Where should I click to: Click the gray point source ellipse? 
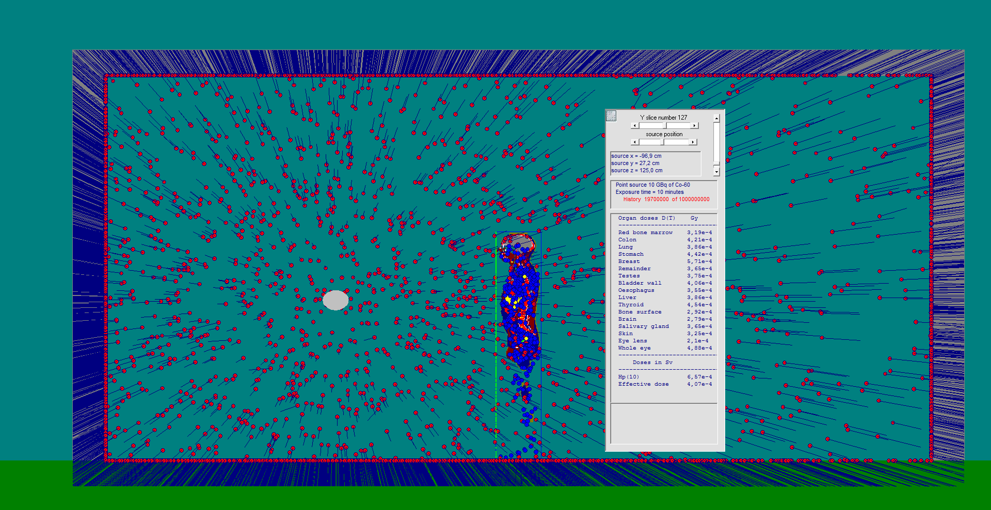point(336,300)
